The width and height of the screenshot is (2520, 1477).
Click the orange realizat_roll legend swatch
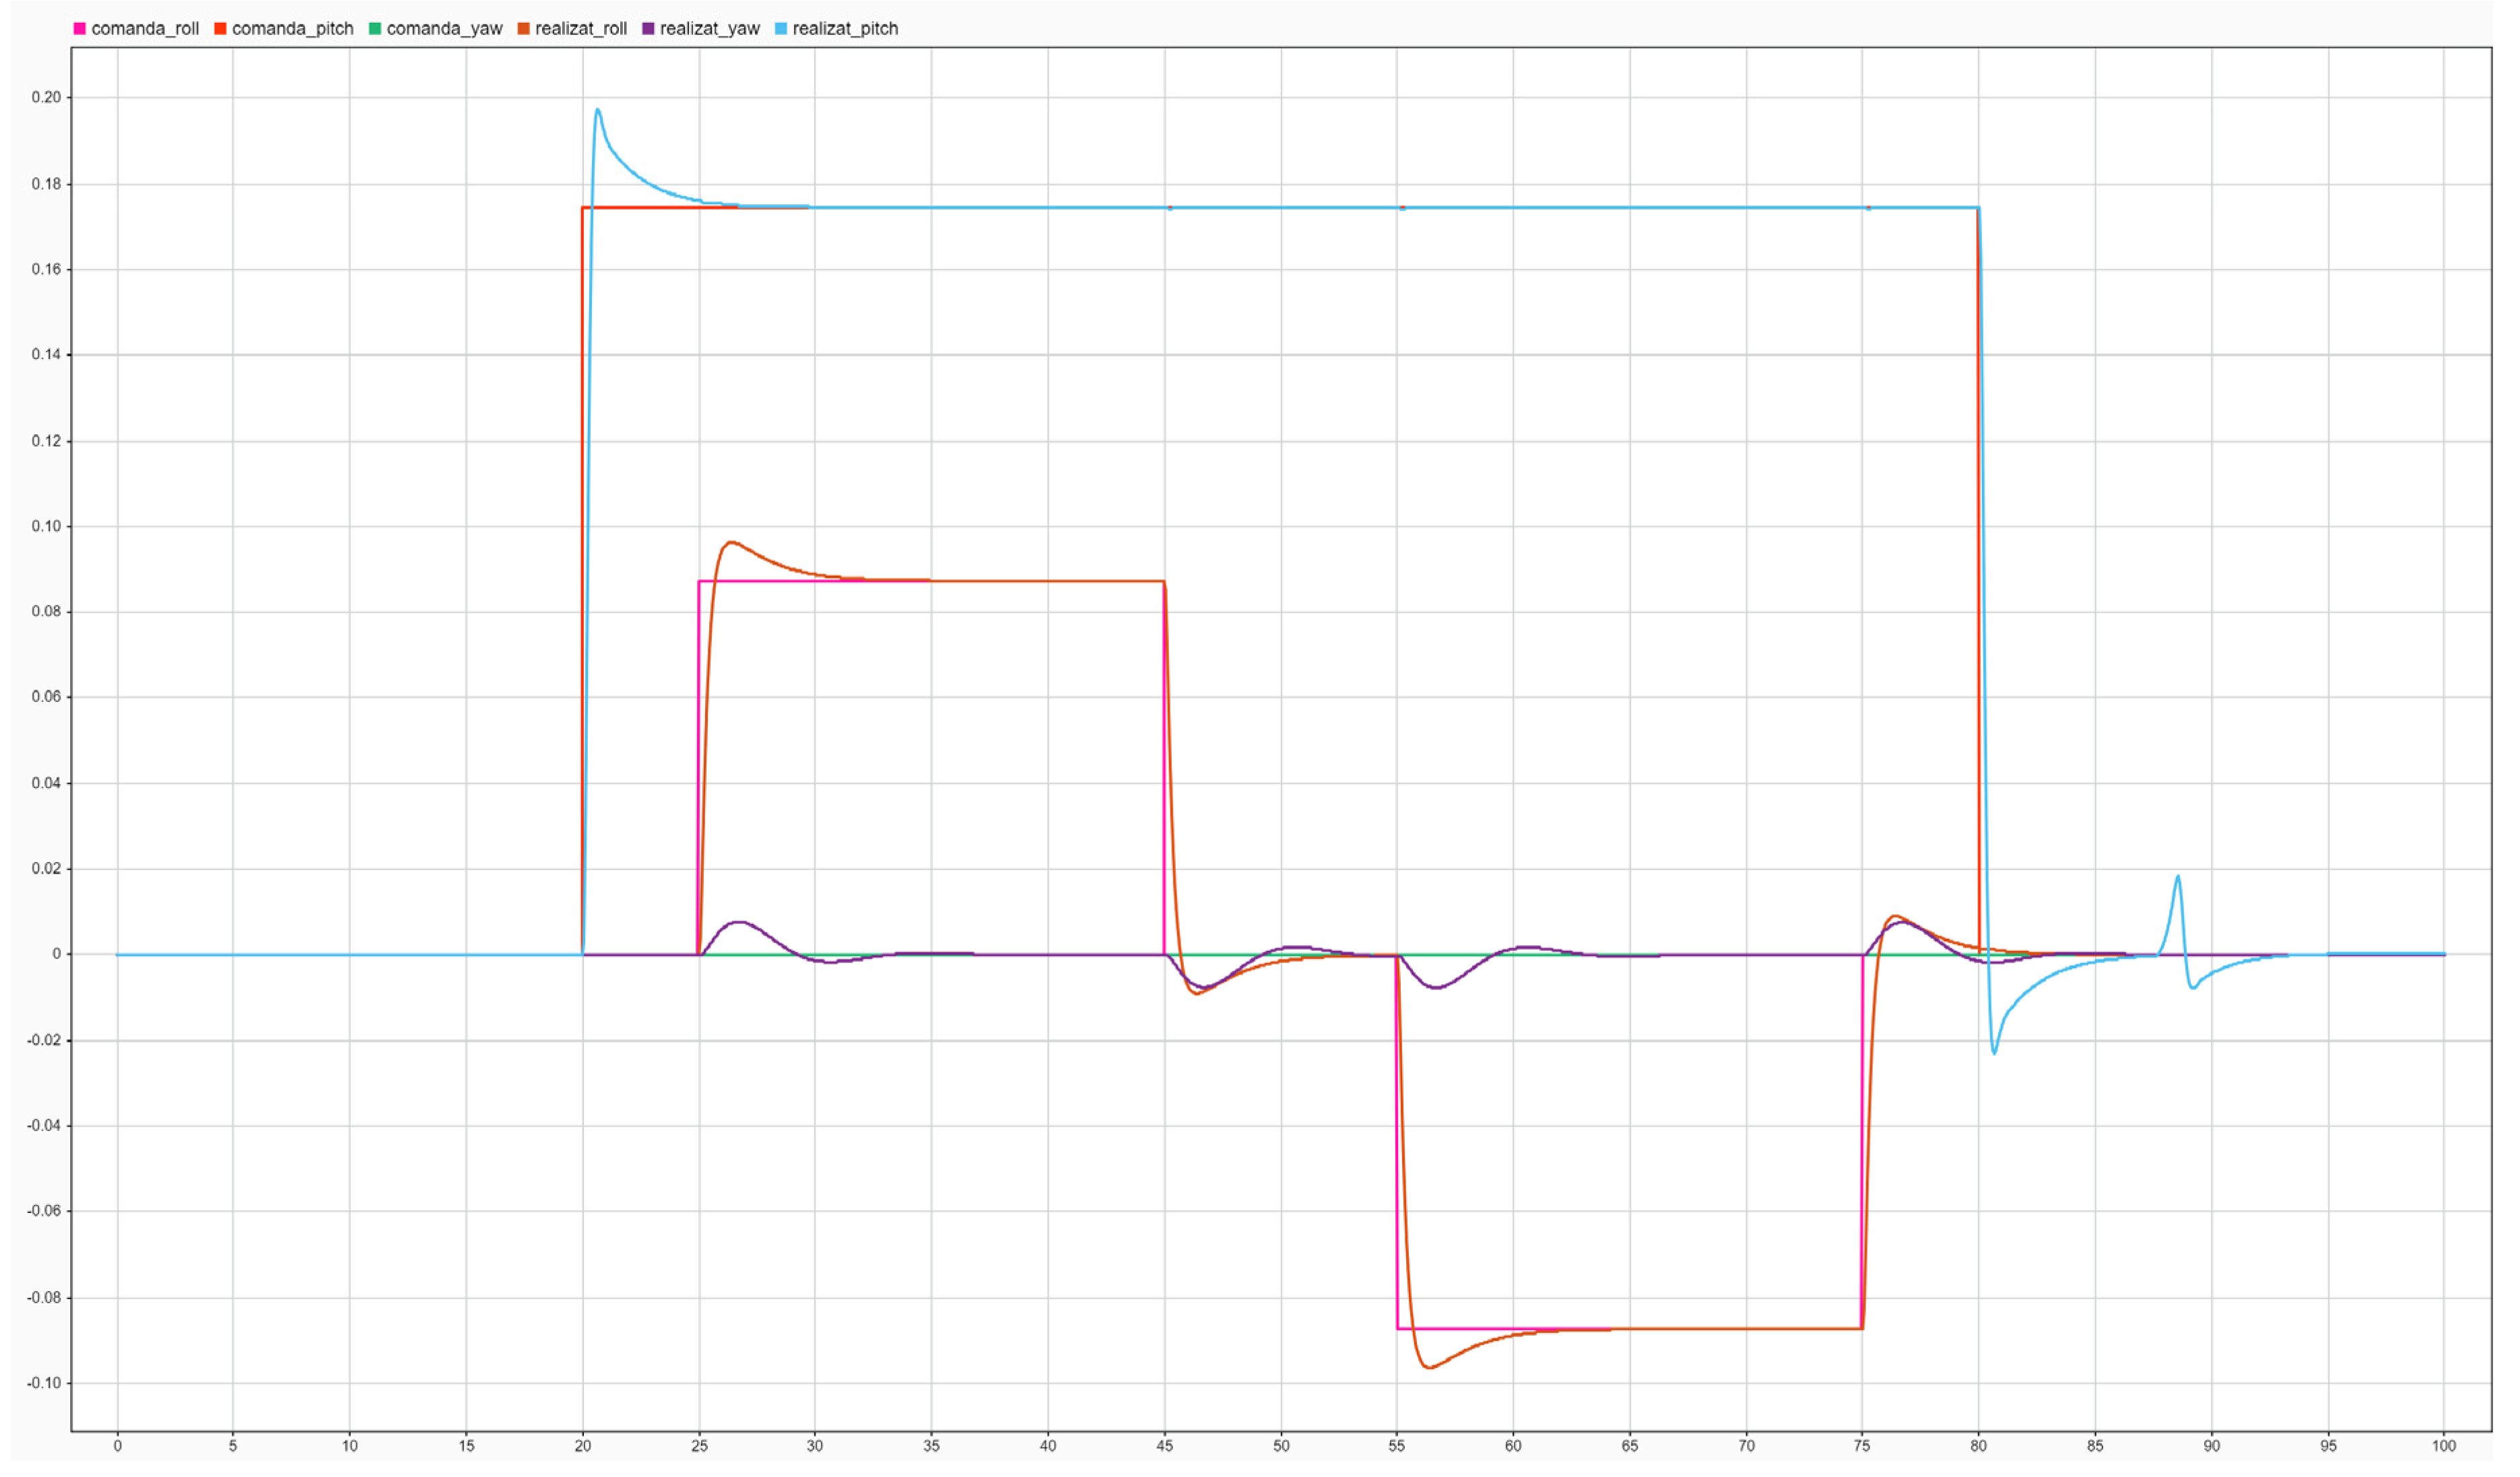(x=523, y=29)
